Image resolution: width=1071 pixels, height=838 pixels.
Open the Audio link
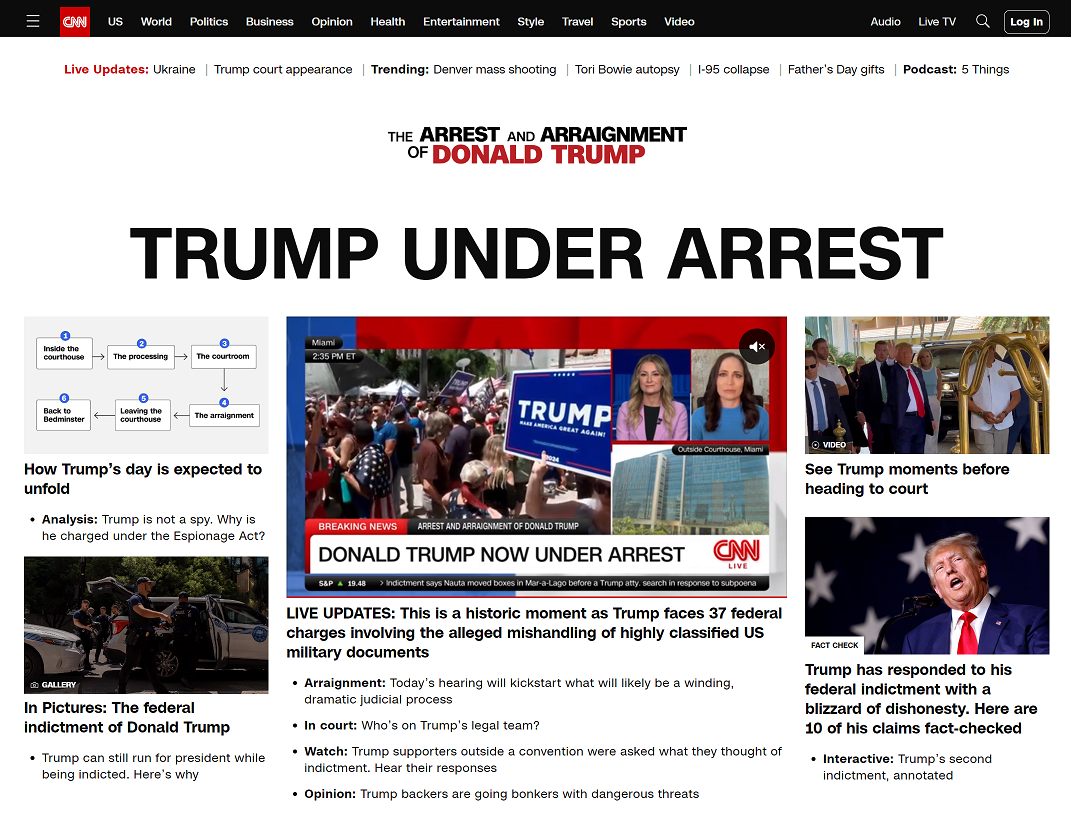tap(885, 21)
